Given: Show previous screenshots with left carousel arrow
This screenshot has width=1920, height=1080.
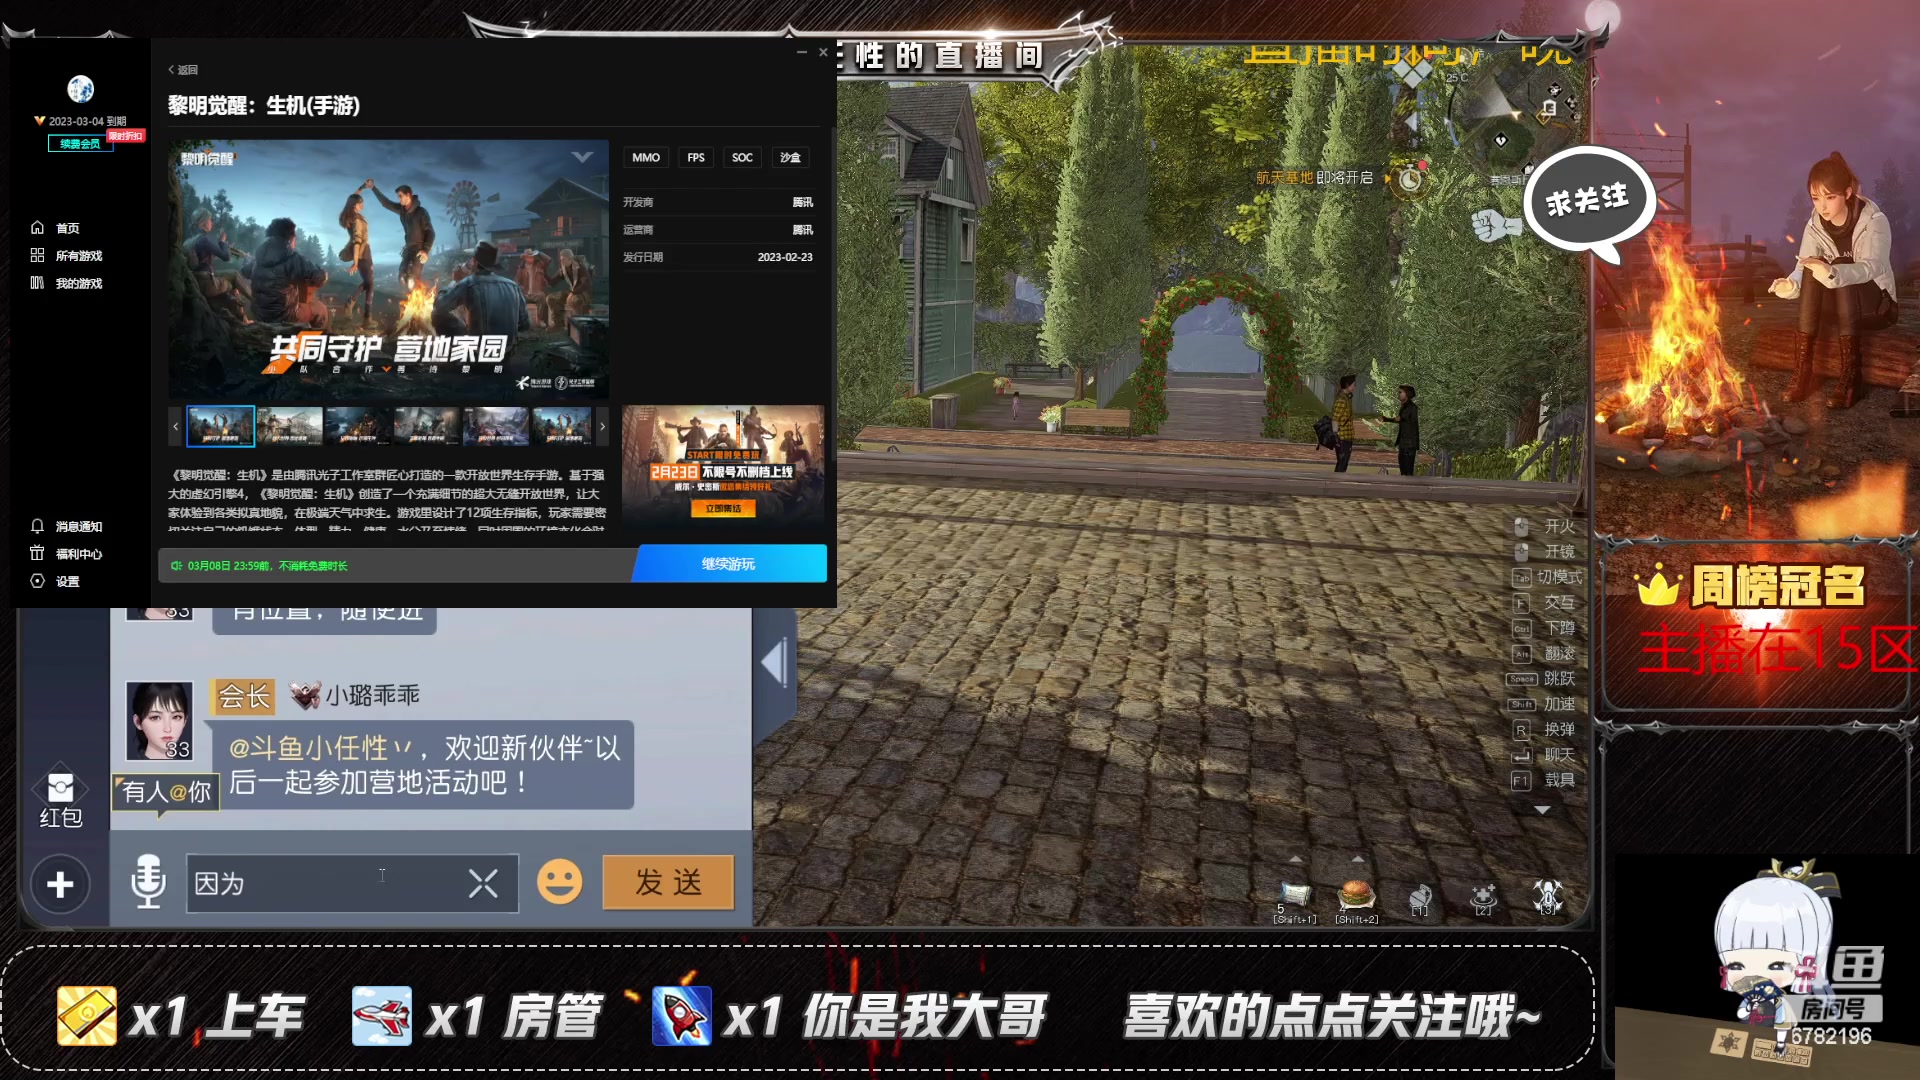Looking at the screenshot, I should pyautogui.click(x=176, y=426).
